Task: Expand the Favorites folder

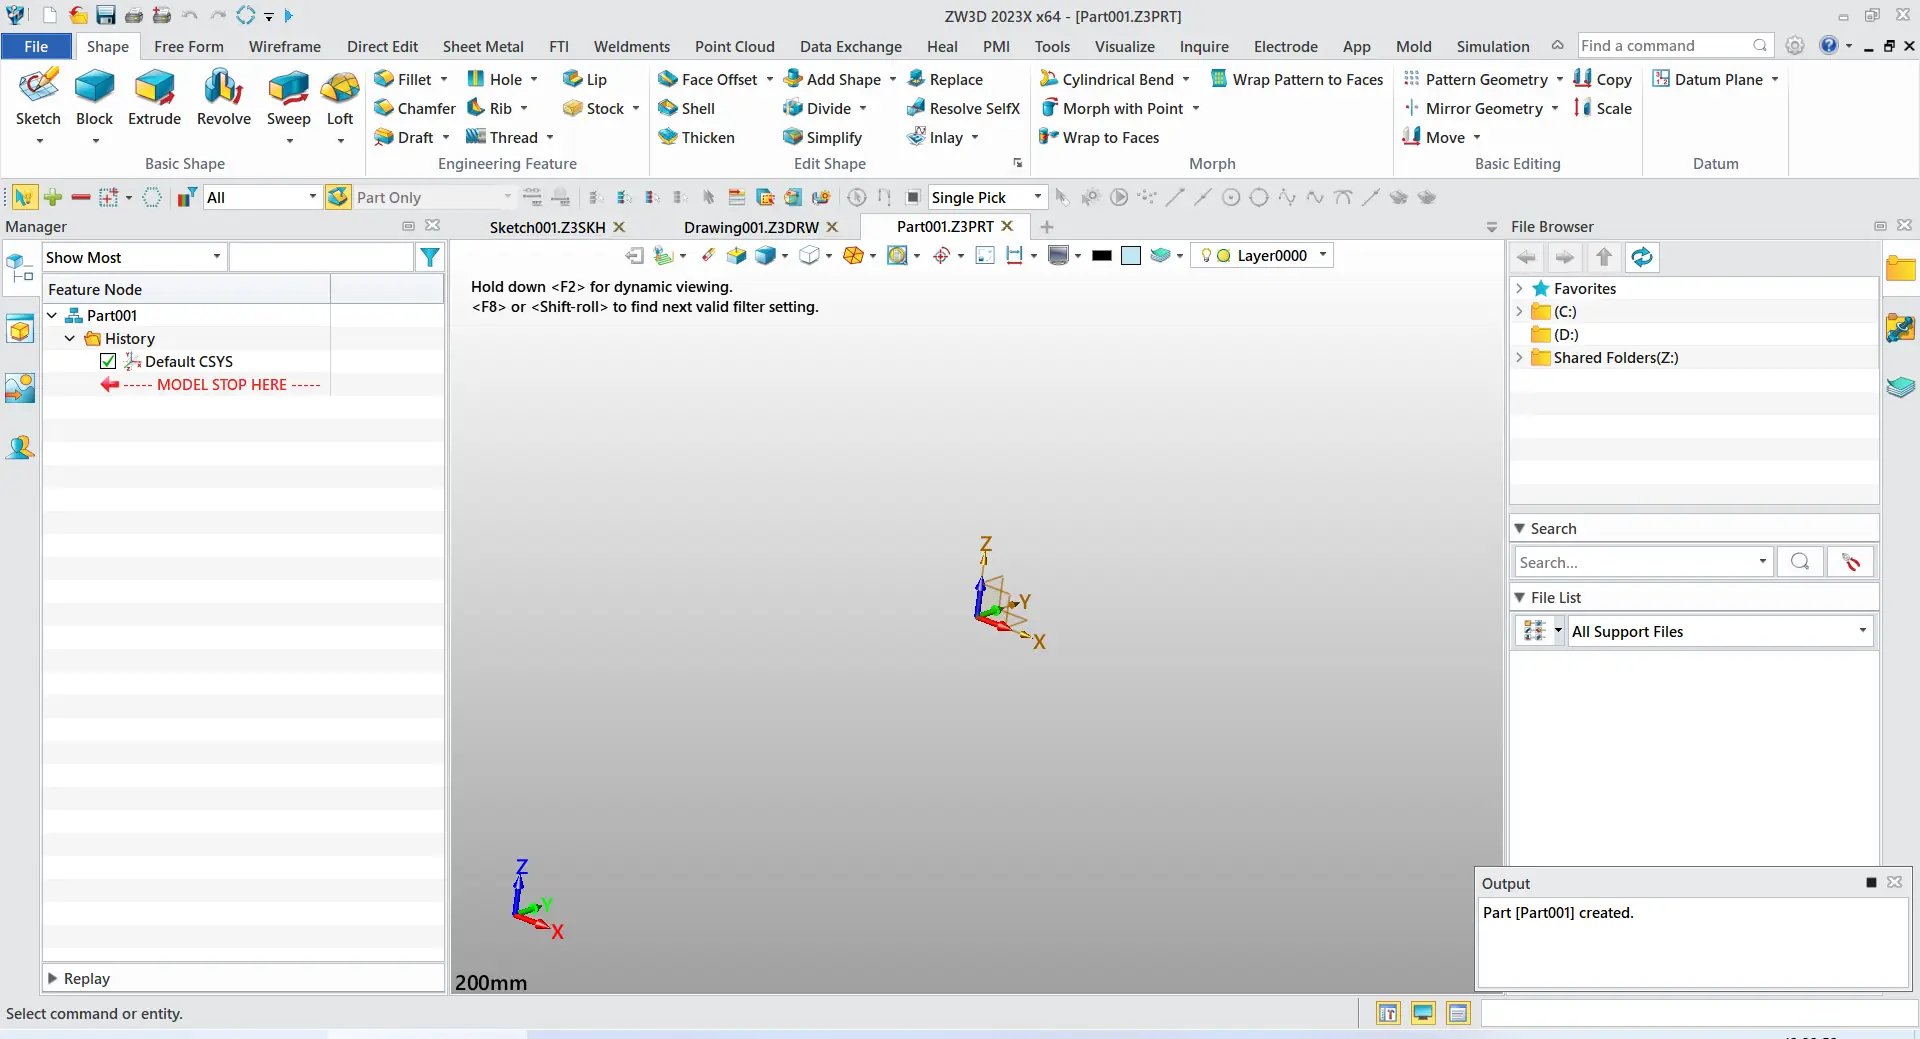Action: tap(1520, 288)
